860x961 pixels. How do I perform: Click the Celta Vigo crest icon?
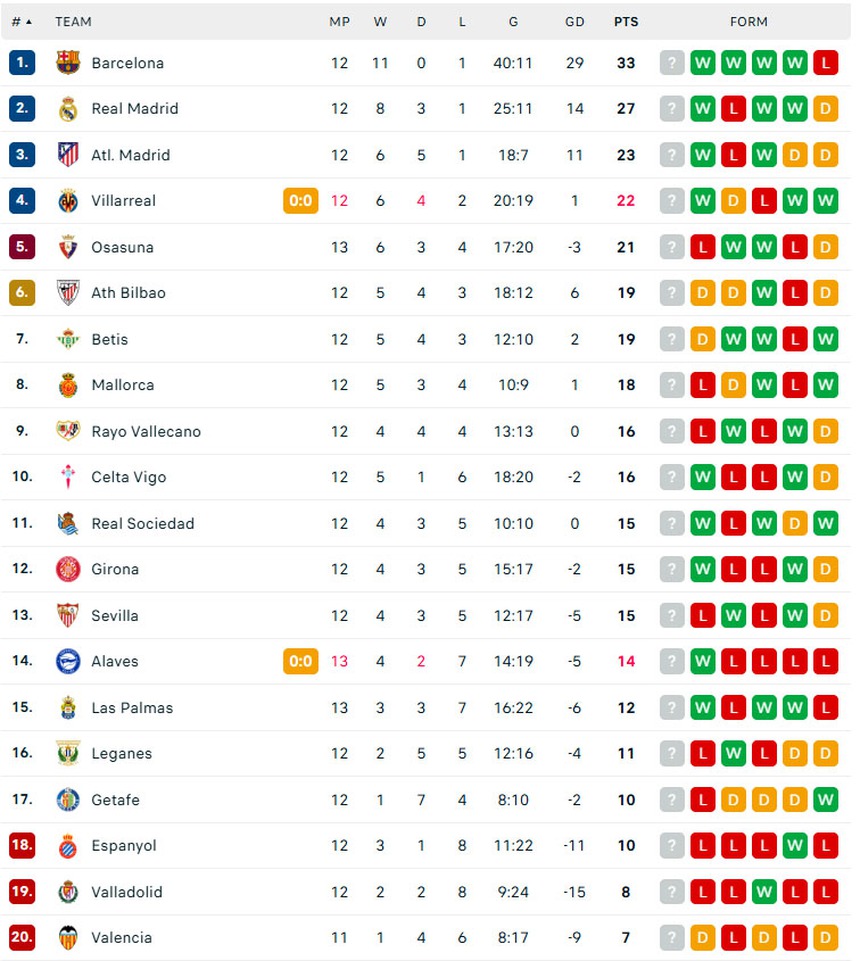click(68, 477)
